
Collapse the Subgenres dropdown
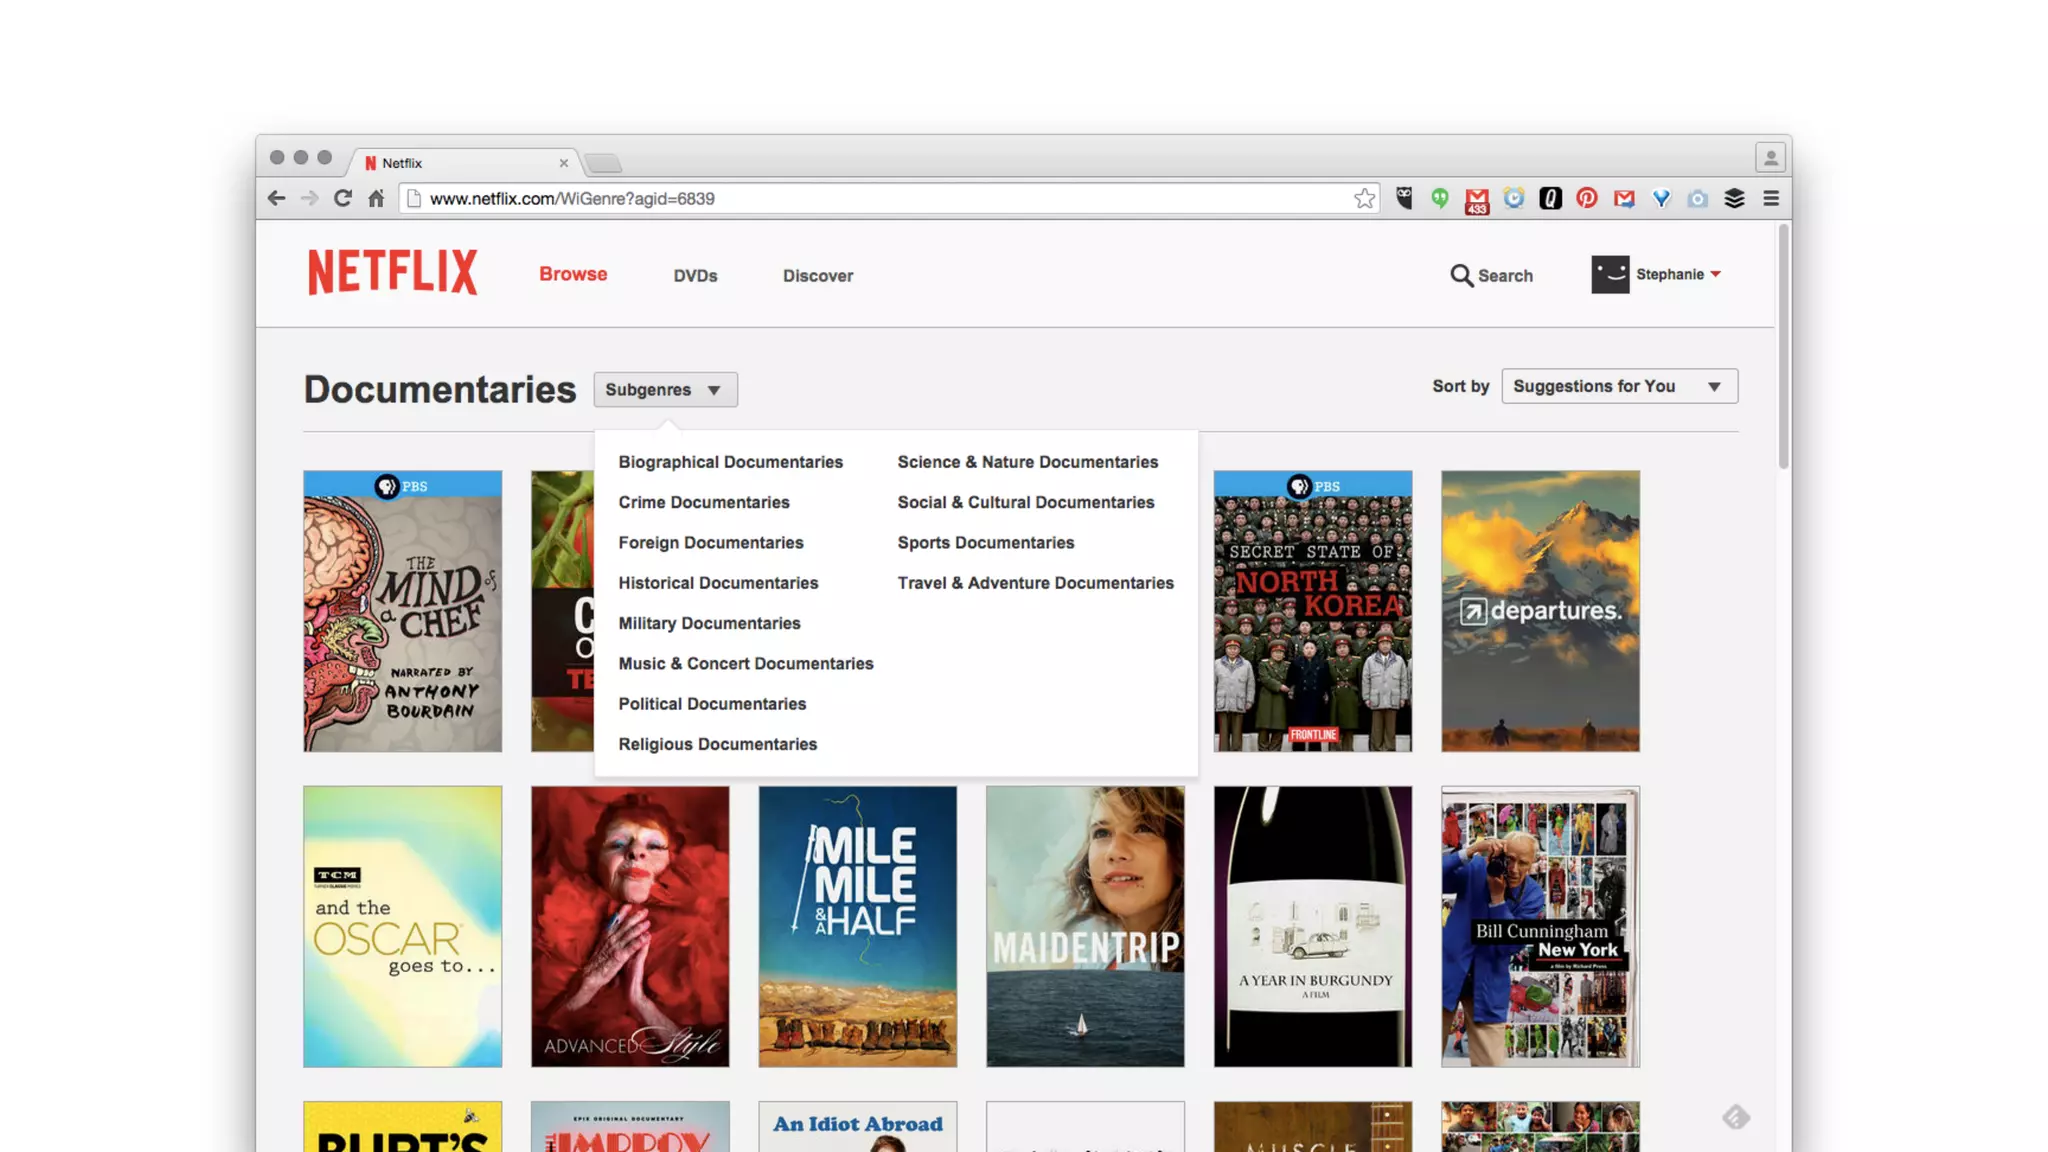(665, 390)
